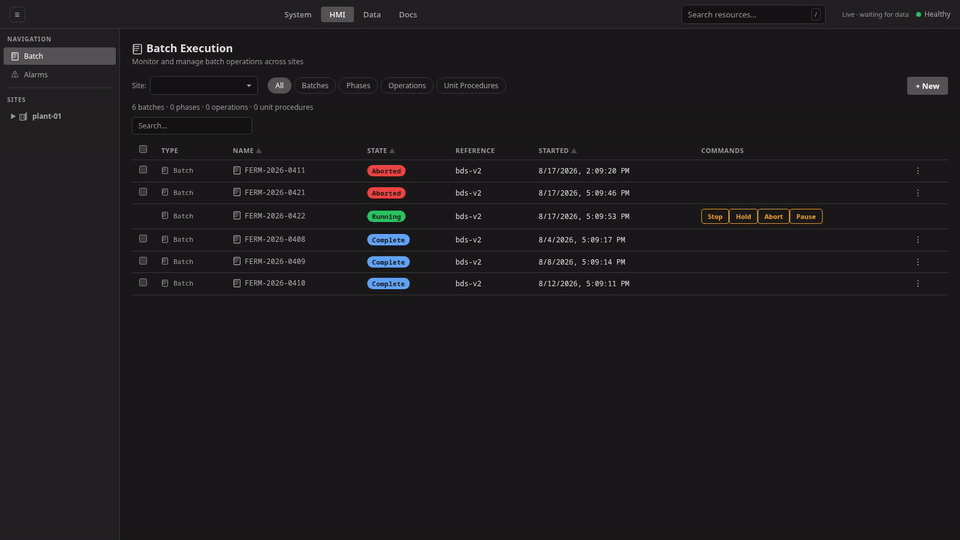
Task: Click the Batch Execution heading icon
Action: point(137,49)
